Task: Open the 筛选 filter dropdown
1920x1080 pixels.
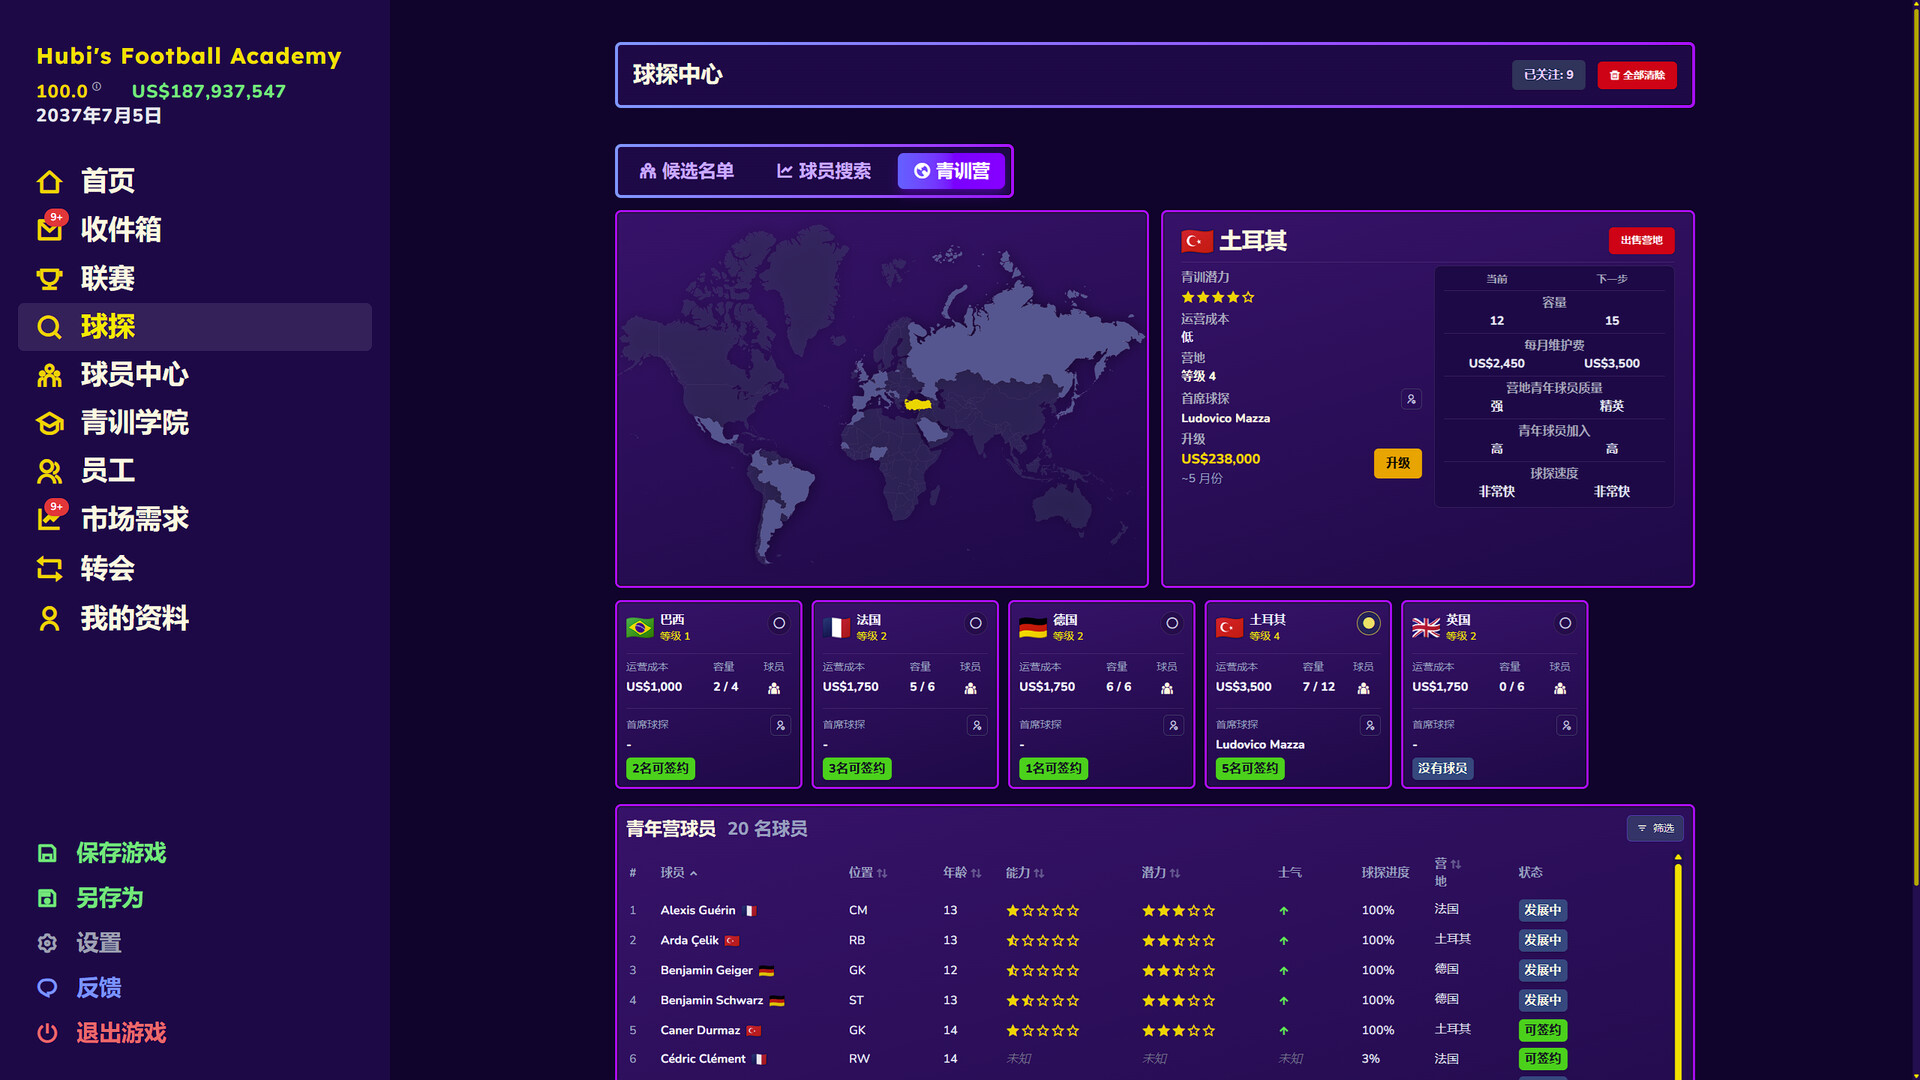Action: [1655, 828]
